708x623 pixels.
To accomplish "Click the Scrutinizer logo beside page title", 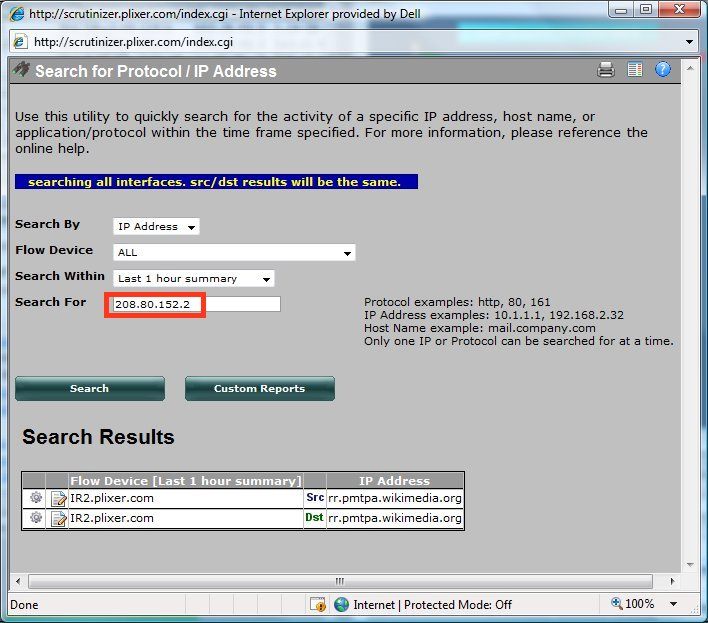I will coord(21,69).
